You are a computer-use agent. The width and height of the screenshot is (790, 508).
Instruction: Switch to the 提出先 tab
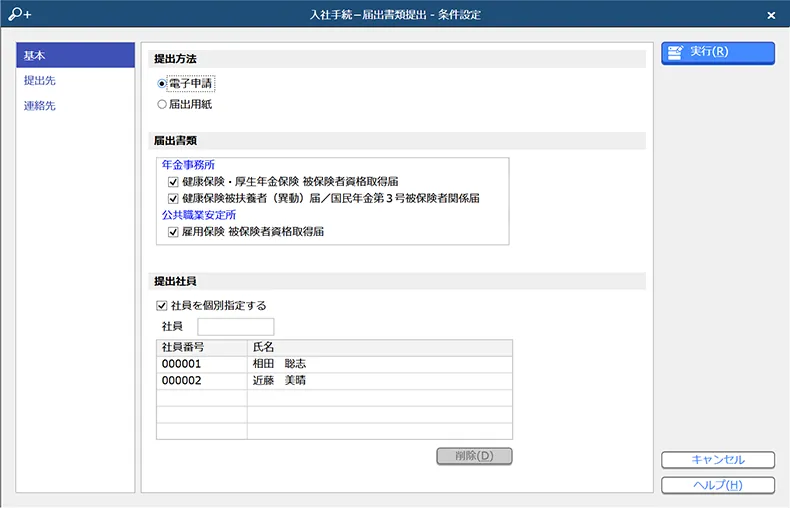click(40, 81)
